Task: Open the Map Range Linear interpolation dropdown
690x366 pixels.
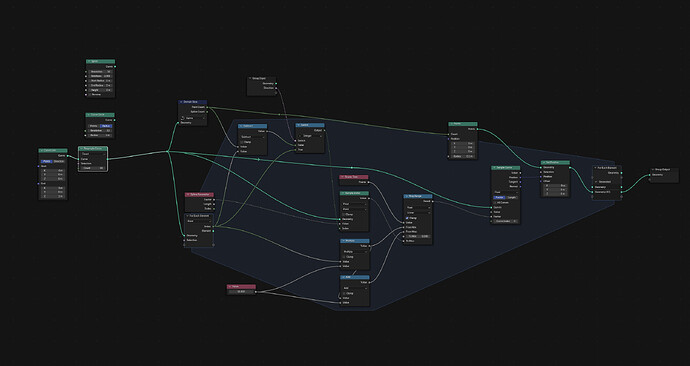Action: click(418, 213)
